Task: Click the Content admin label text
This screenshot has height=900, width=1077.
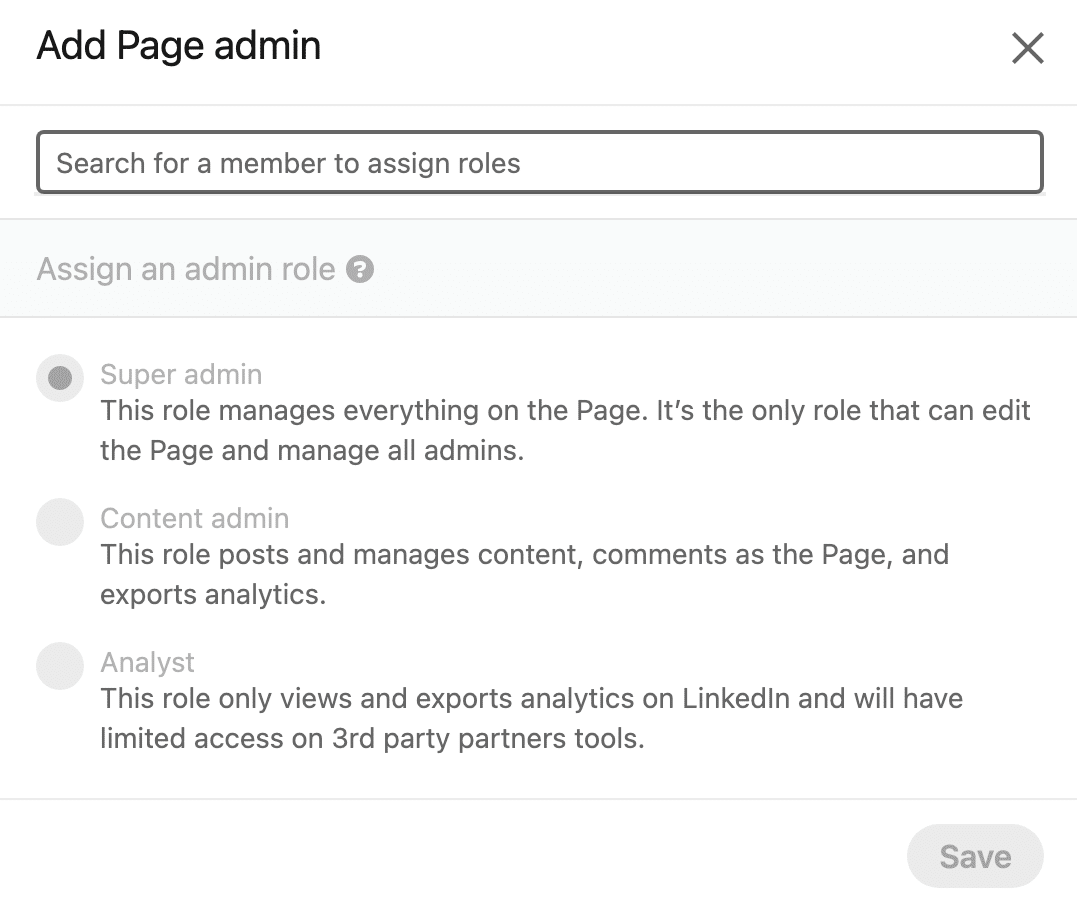Action: click(x=194, y=519)
